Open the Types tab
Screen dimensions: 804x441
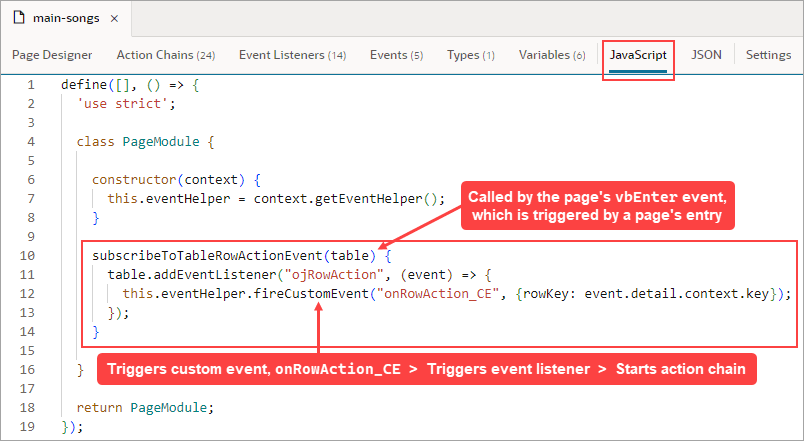point(471,55)
